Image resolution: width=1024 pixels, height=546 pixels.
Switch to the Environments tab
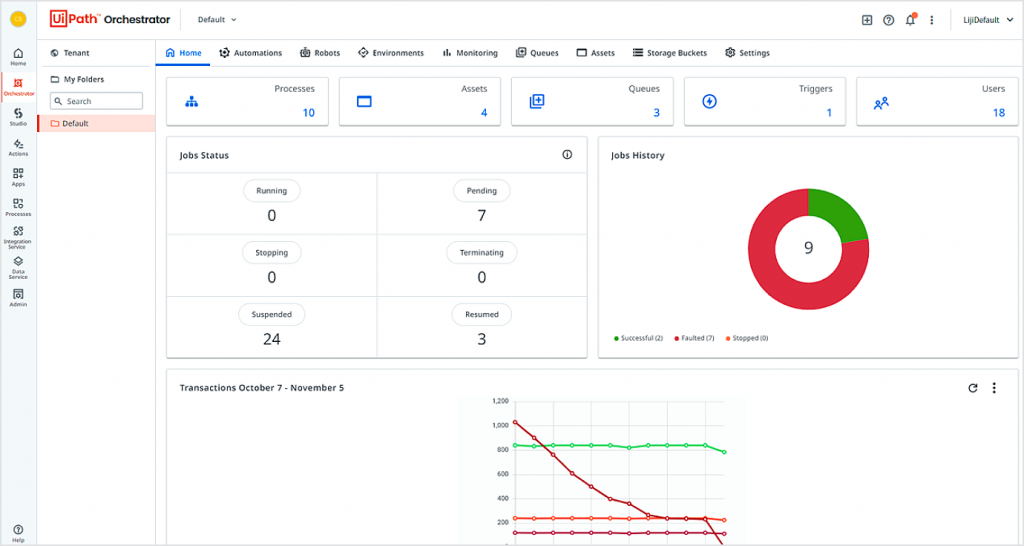[x=391, y=53]
